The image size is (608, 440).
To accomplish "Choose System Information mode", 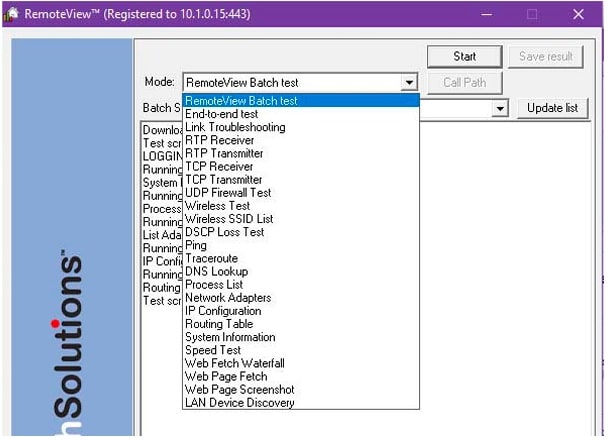I will tap(301, 337).
